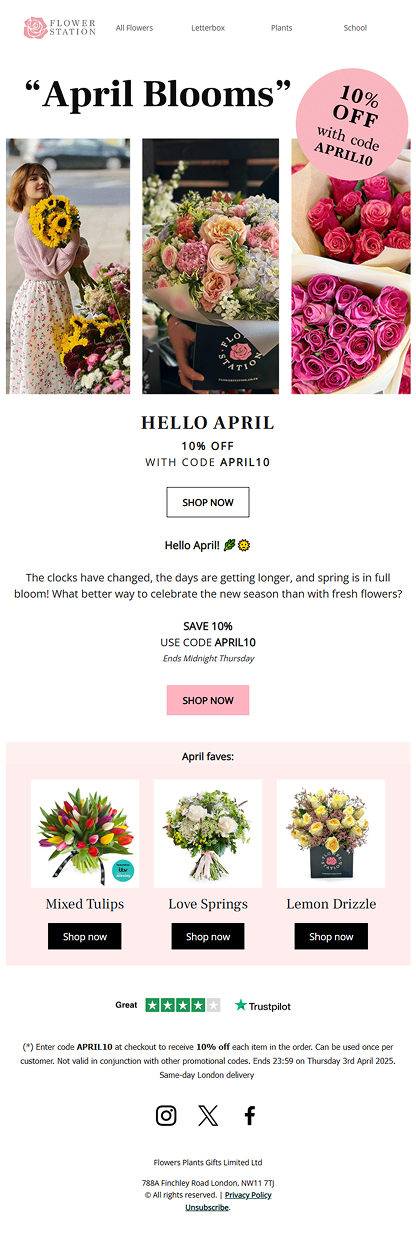Open the X social icon

208,1115
